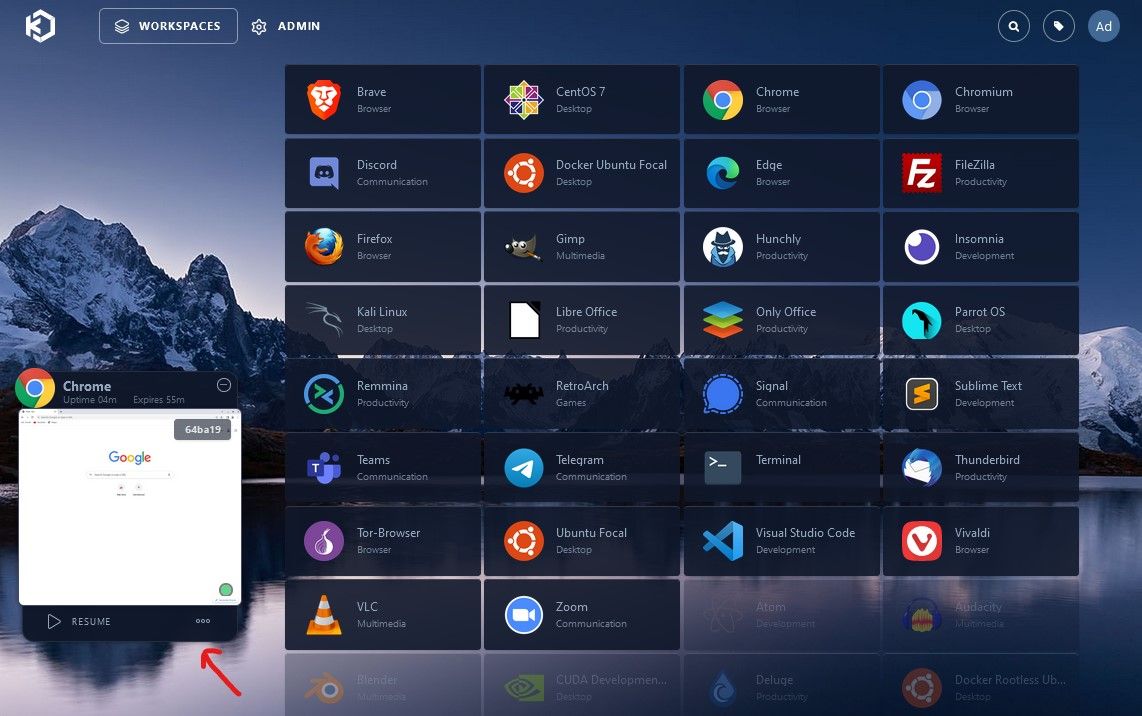Start the Firefox browser workspace
Viewport: 1142px width, 716px height.
tap(382, 246)
